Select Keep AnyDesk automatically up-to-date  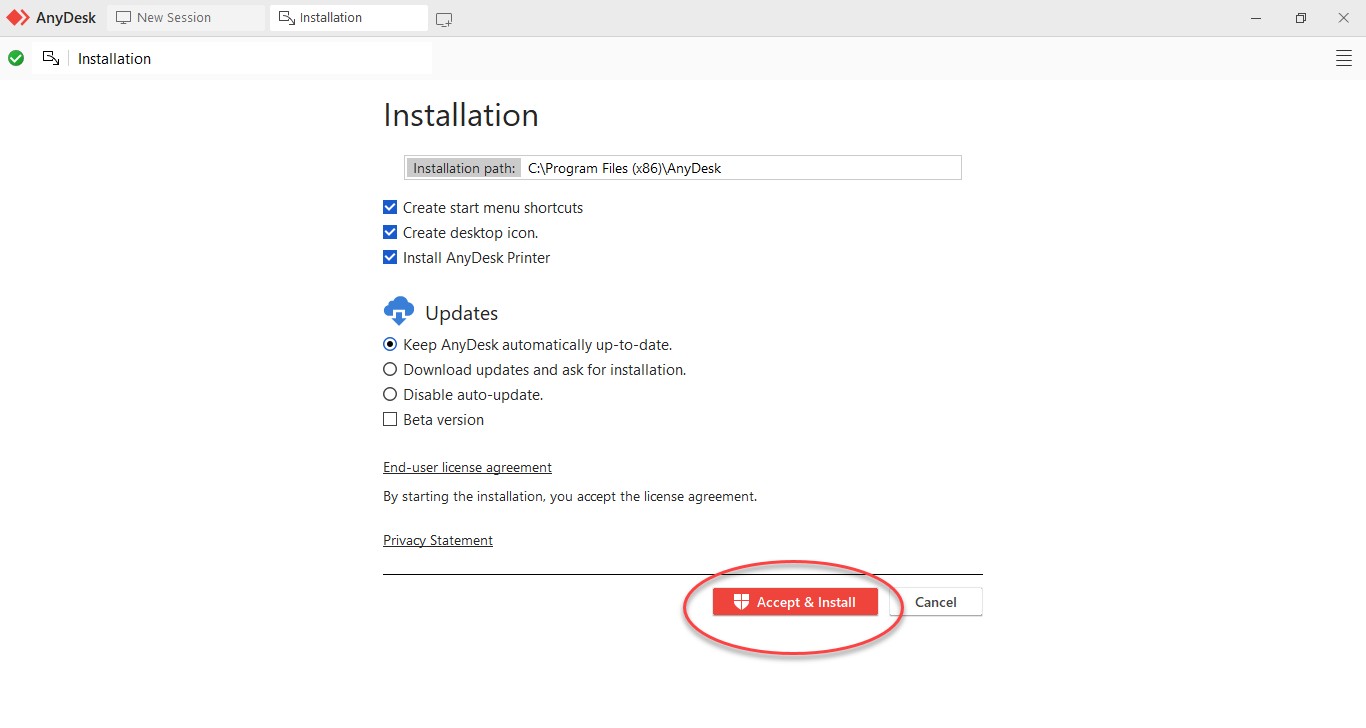click(x=390, y=345)
